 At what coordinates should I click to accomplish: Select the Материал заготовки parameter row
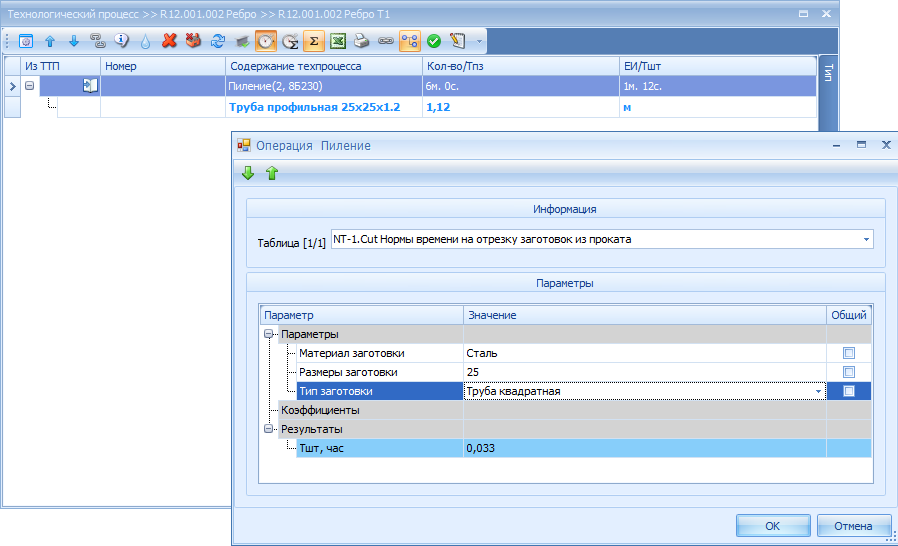380,353
